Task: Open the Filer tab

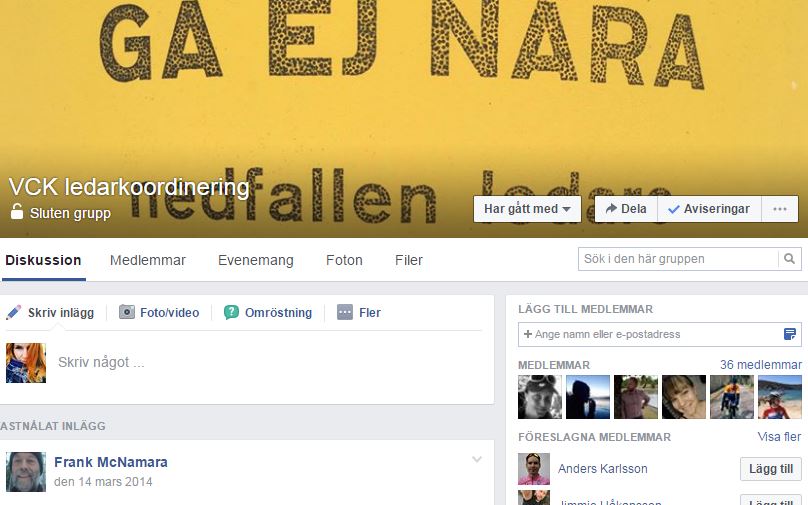Action: pos(409,260)
